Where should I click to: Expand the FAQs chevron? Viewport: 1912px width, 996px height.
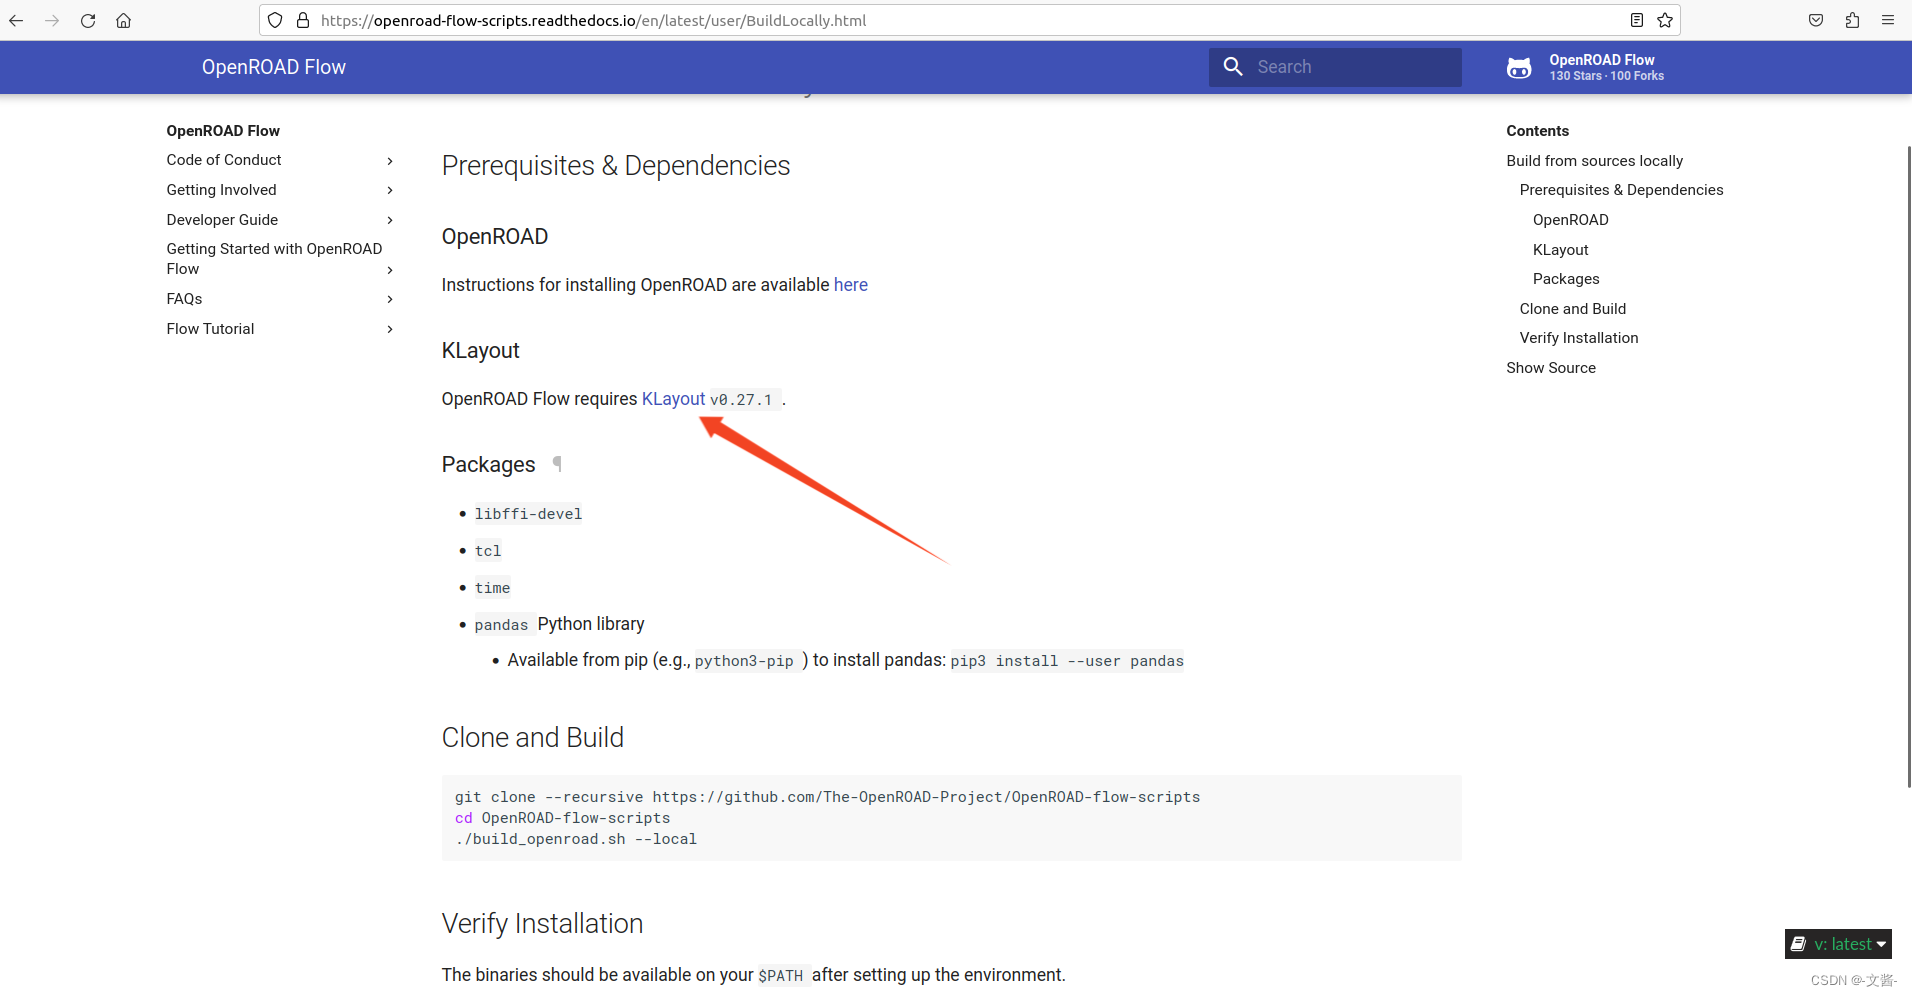(390, 299)
